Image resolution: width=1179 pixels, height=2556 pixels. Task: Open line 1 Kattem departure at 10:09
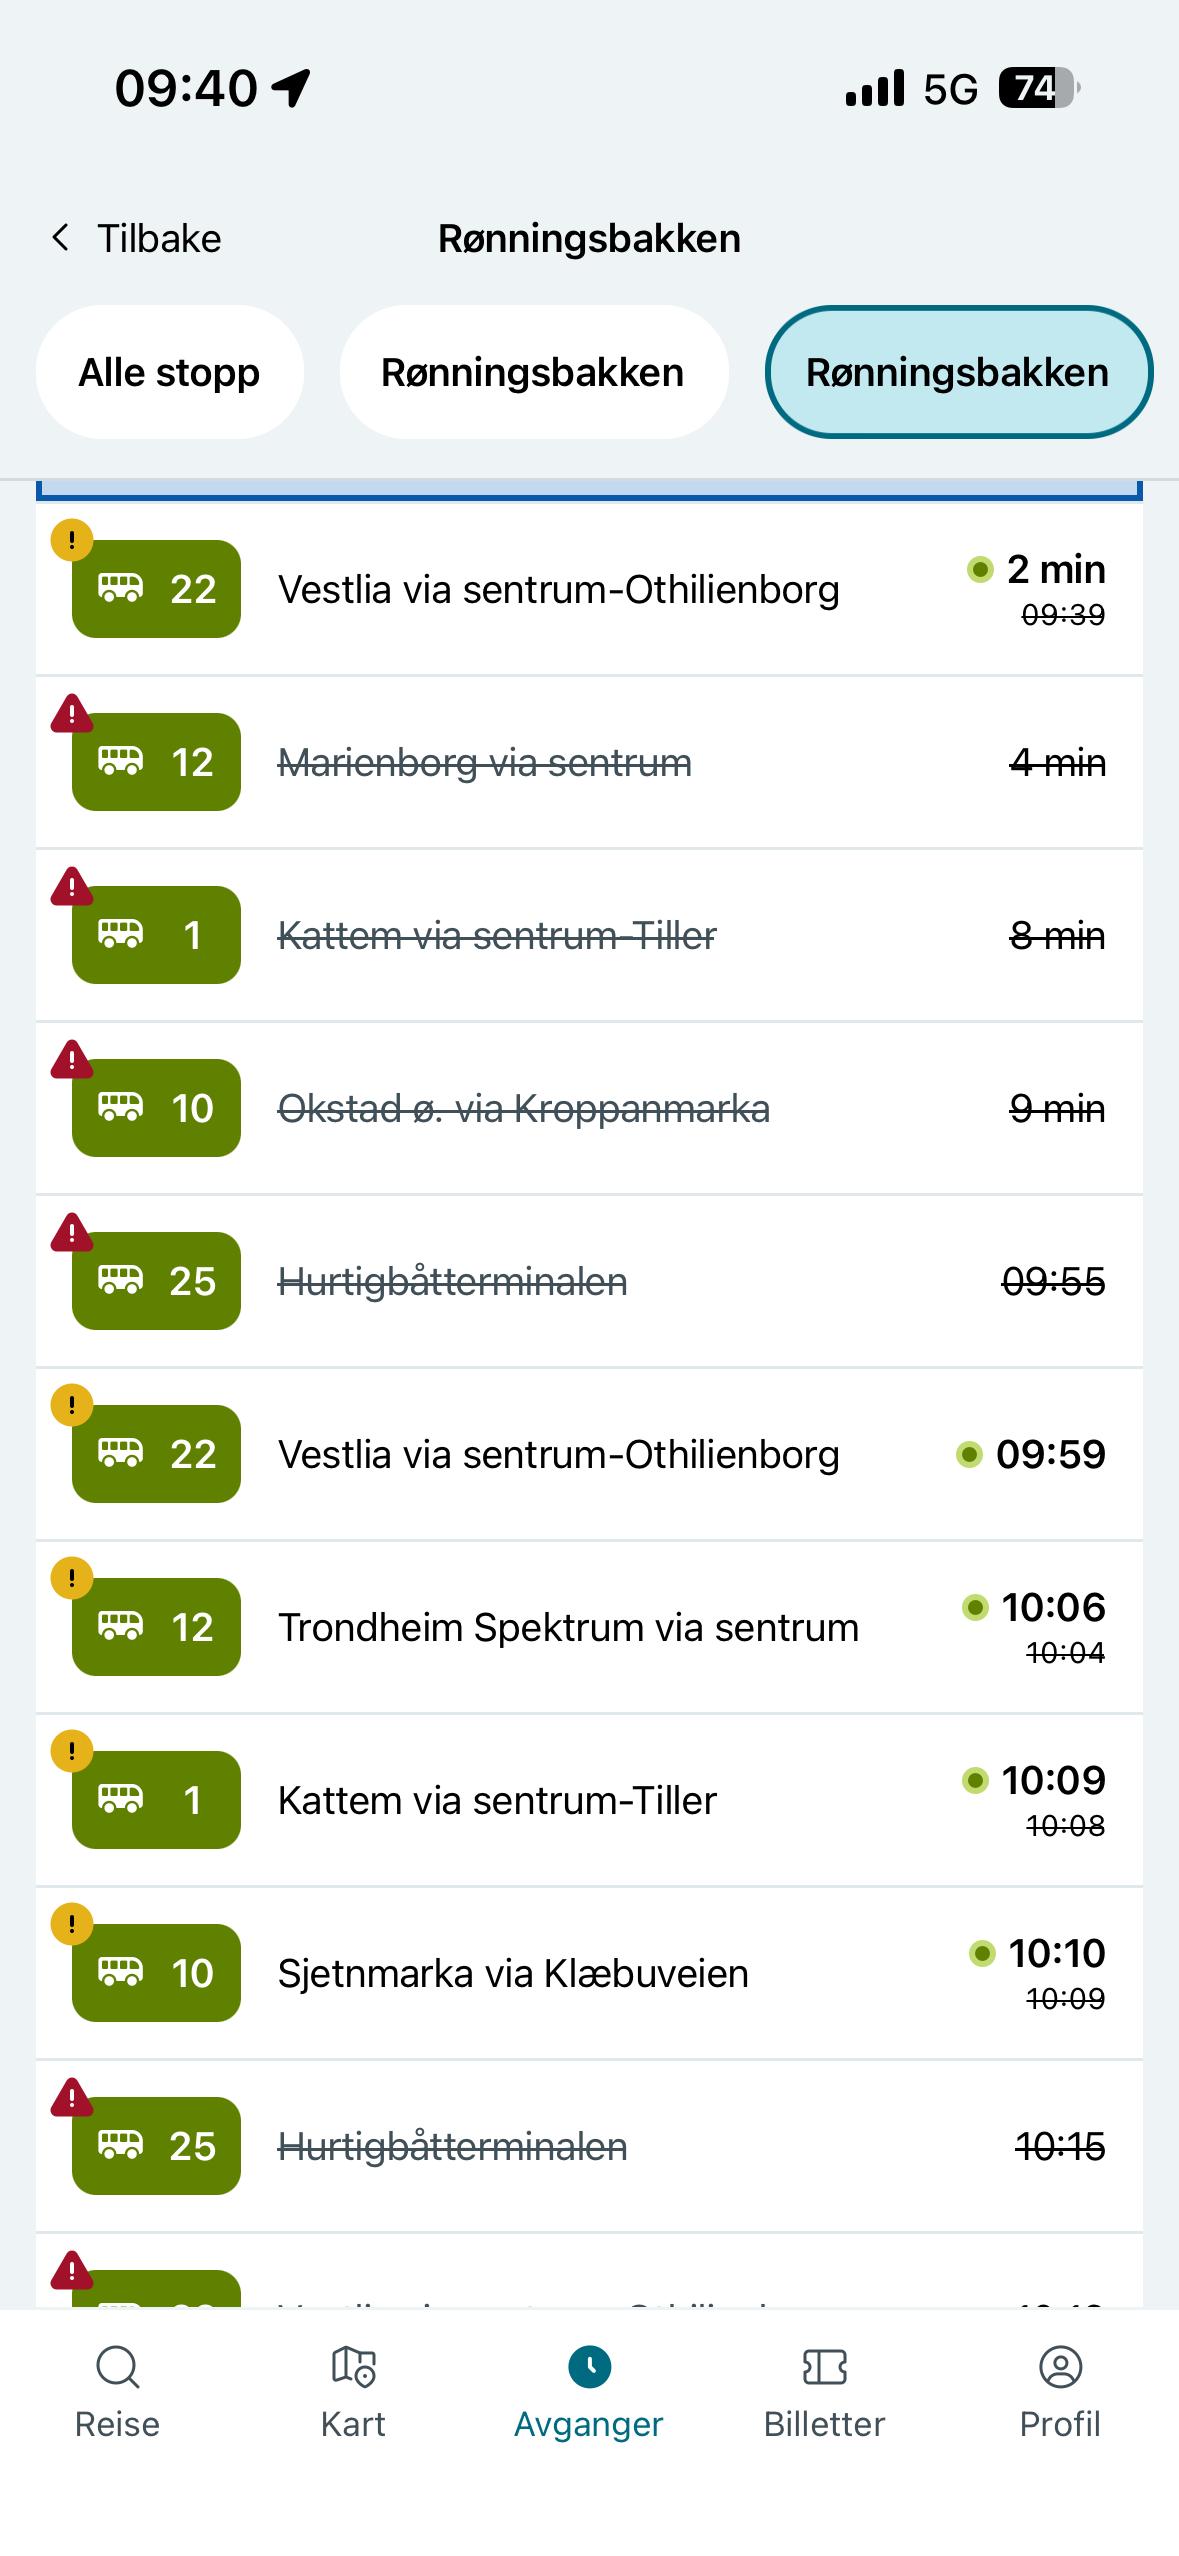(589, 1800)
